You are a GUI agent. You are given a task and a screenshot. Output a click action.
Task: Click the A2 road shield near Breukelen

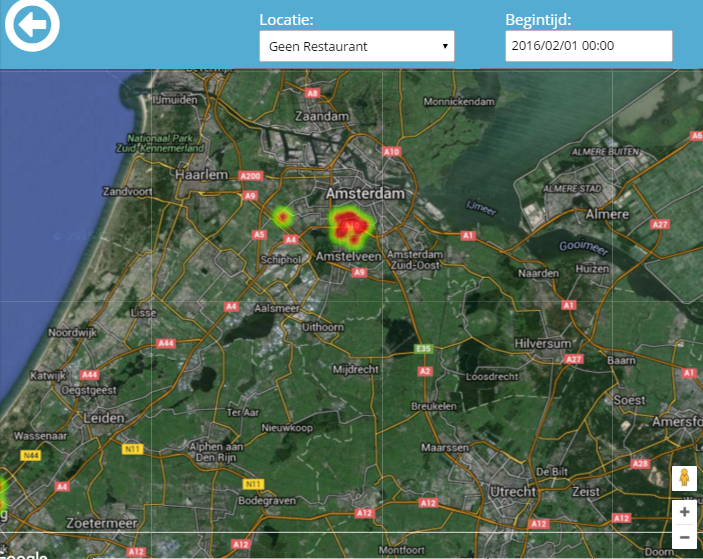coord(425,371)
